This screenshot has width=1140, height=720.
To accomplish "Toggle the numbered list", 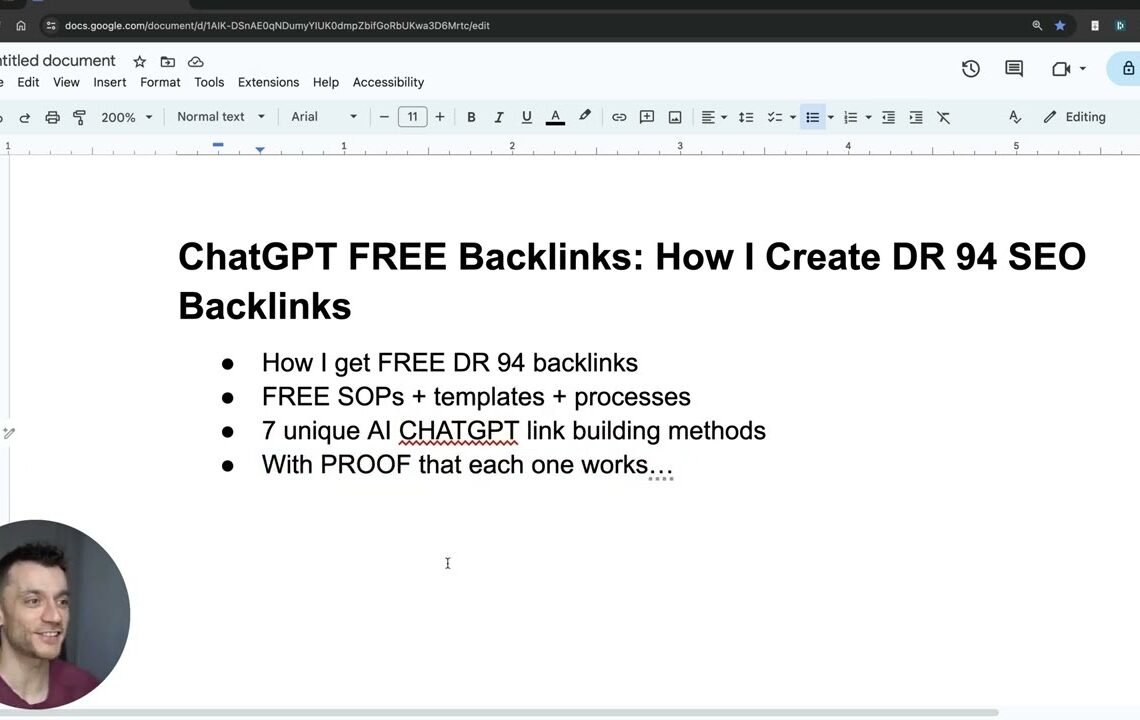I will click(851, 117).
